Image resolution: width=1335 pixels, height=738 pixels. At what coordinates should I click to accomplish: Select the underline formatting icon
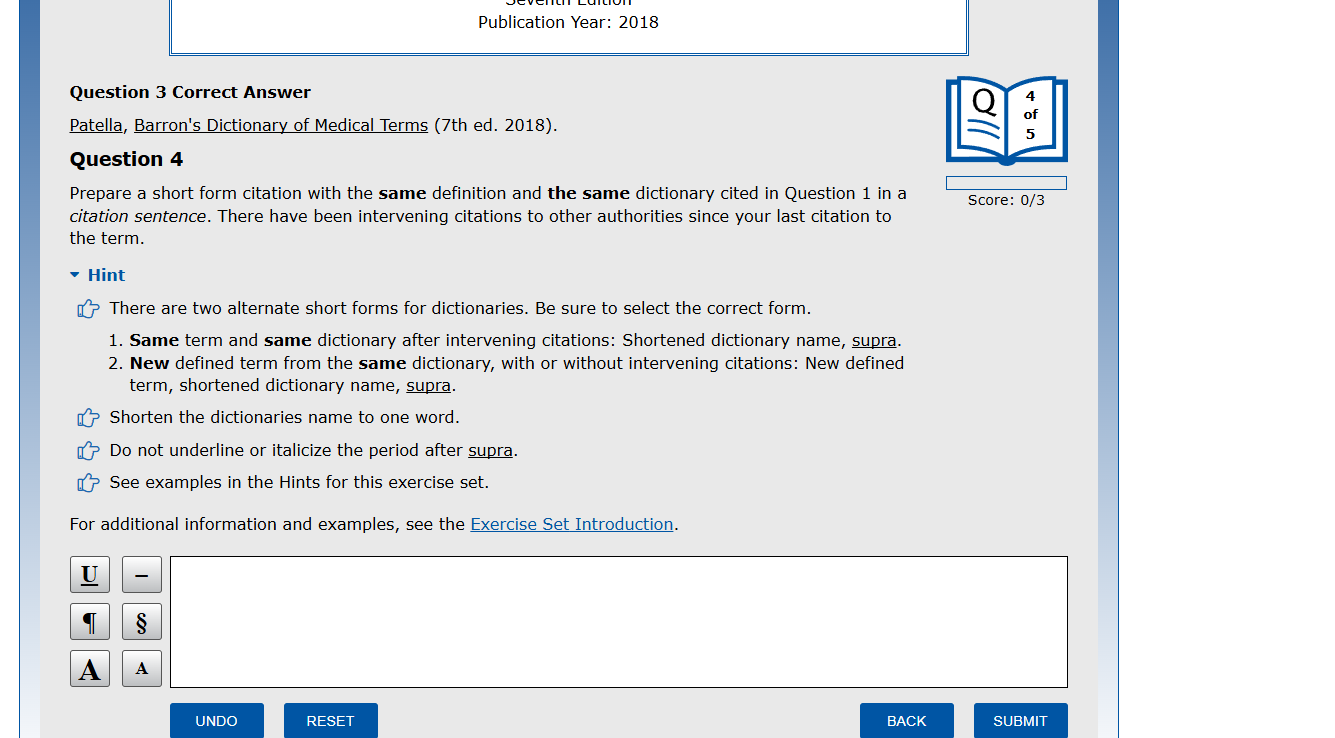click(89, 574)
